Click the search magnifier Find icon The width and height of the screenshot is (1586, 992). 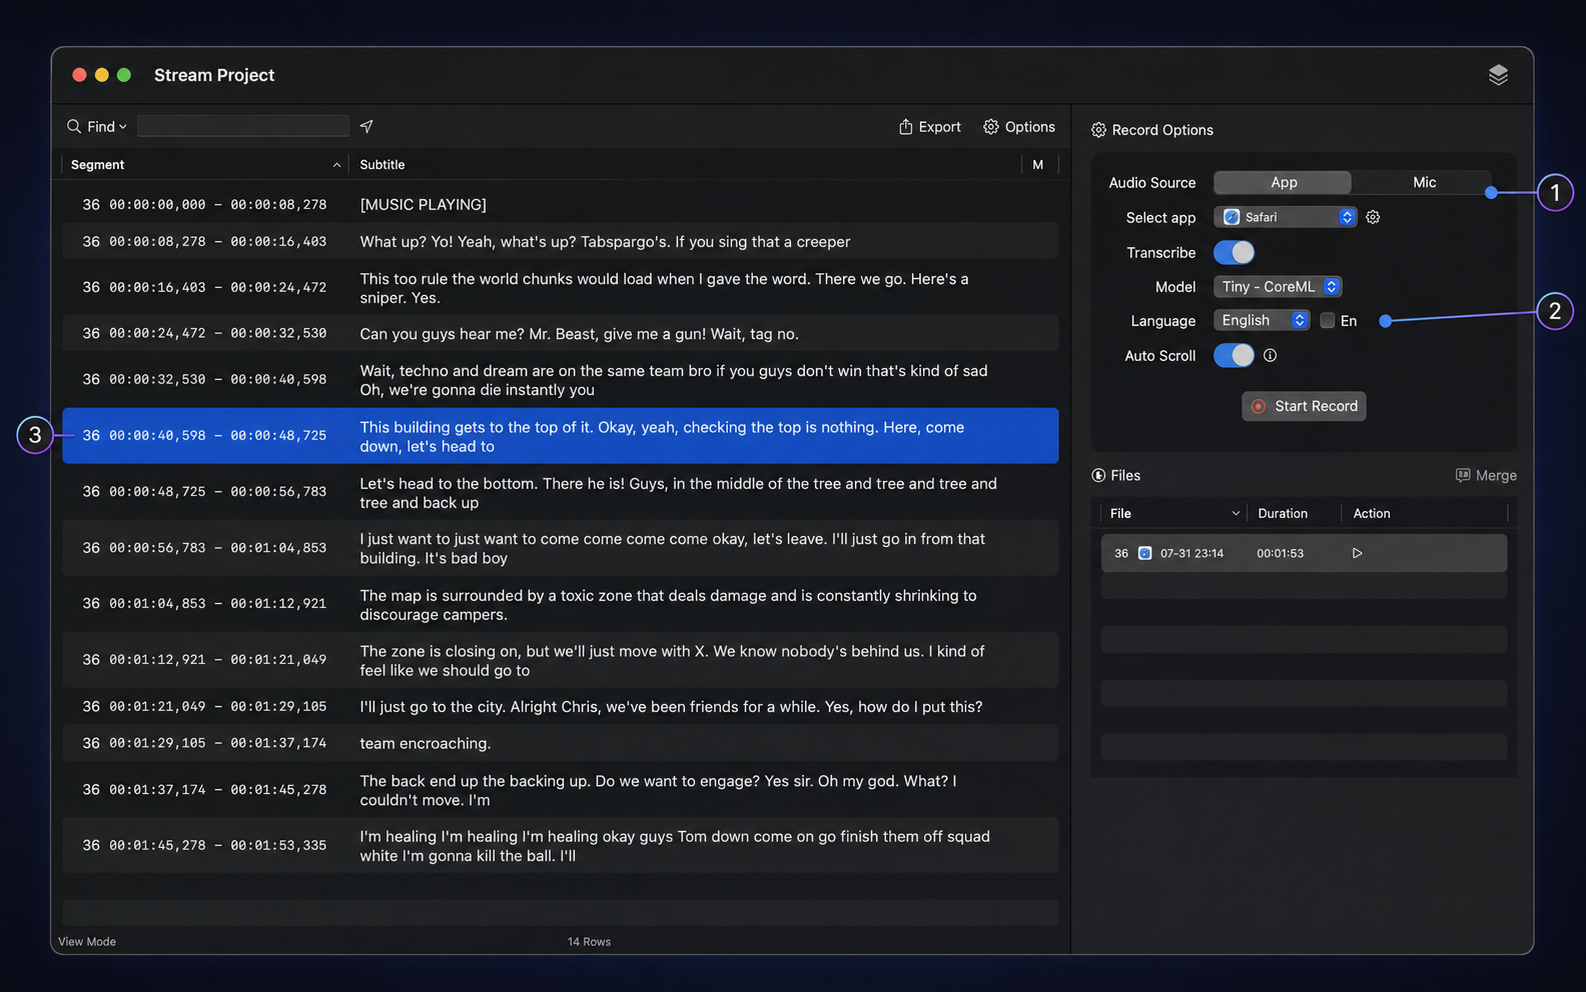pos(74,126)
